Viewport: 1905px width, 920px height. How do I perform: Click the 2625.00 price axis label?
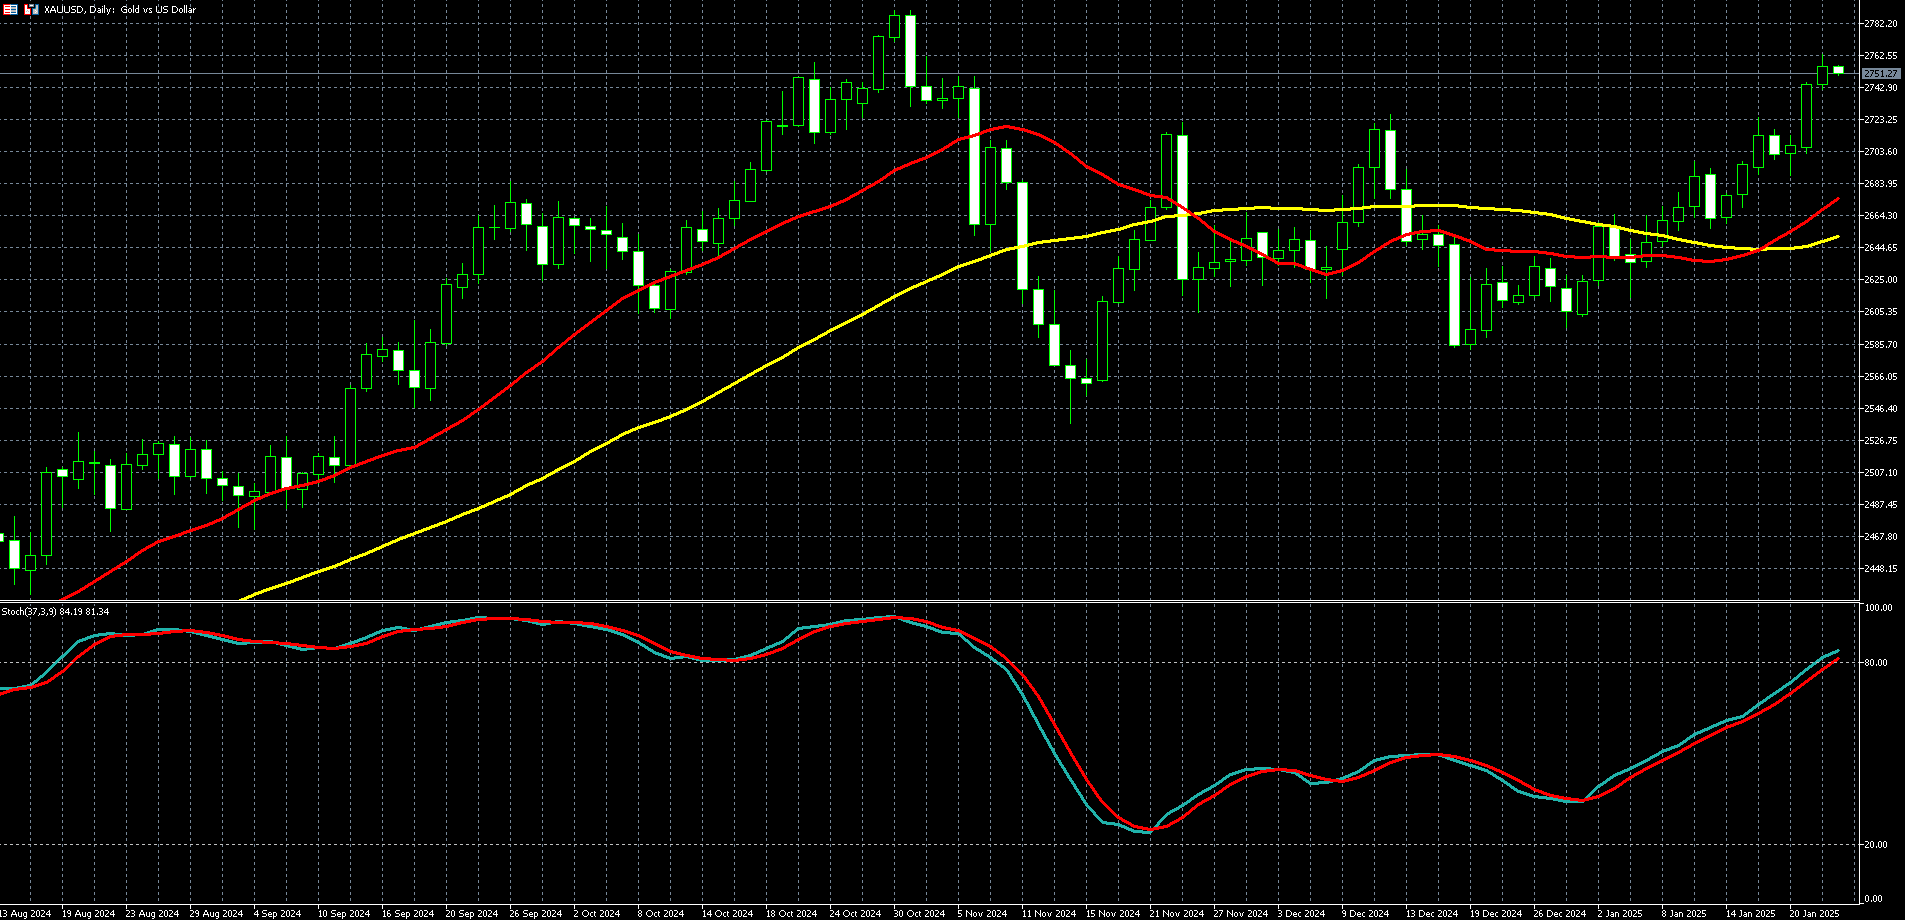(1881, 280)
